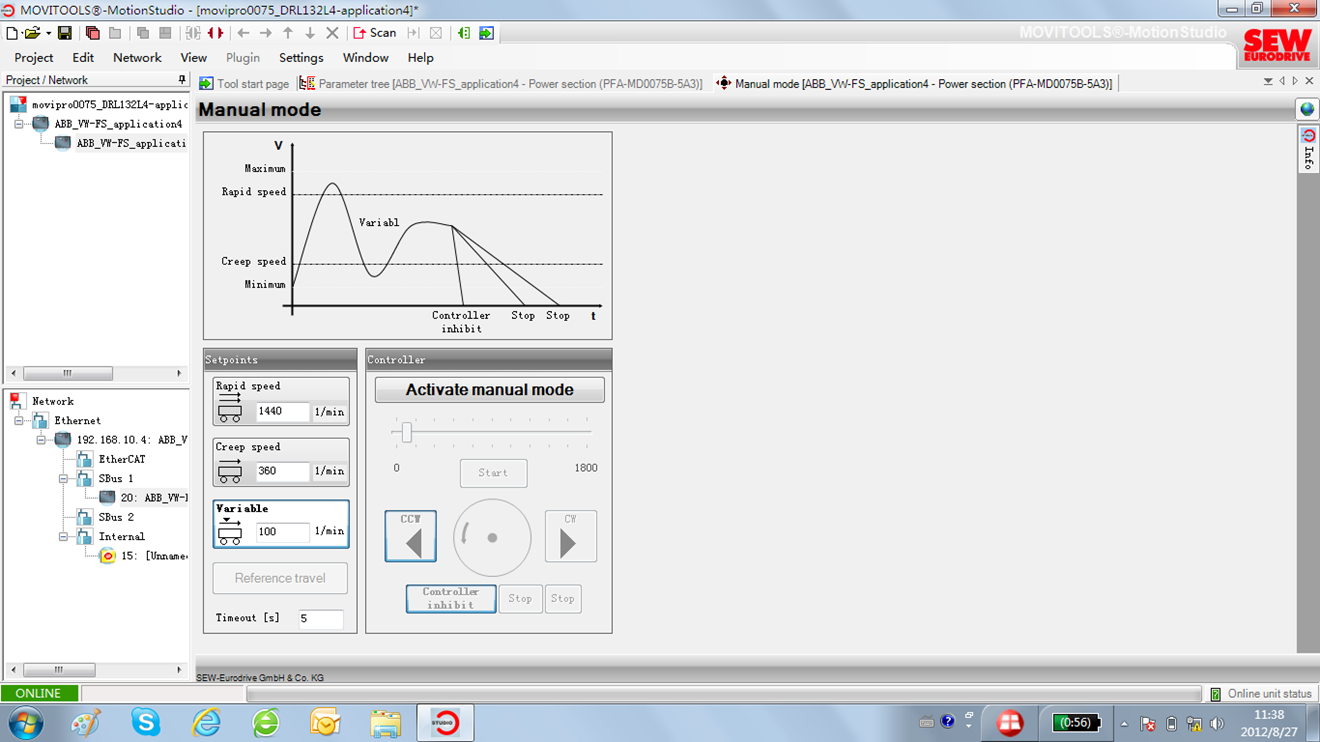Screen dimensions: 1320x742
Task: Open the Info side panel
Action: point(1307,149)
